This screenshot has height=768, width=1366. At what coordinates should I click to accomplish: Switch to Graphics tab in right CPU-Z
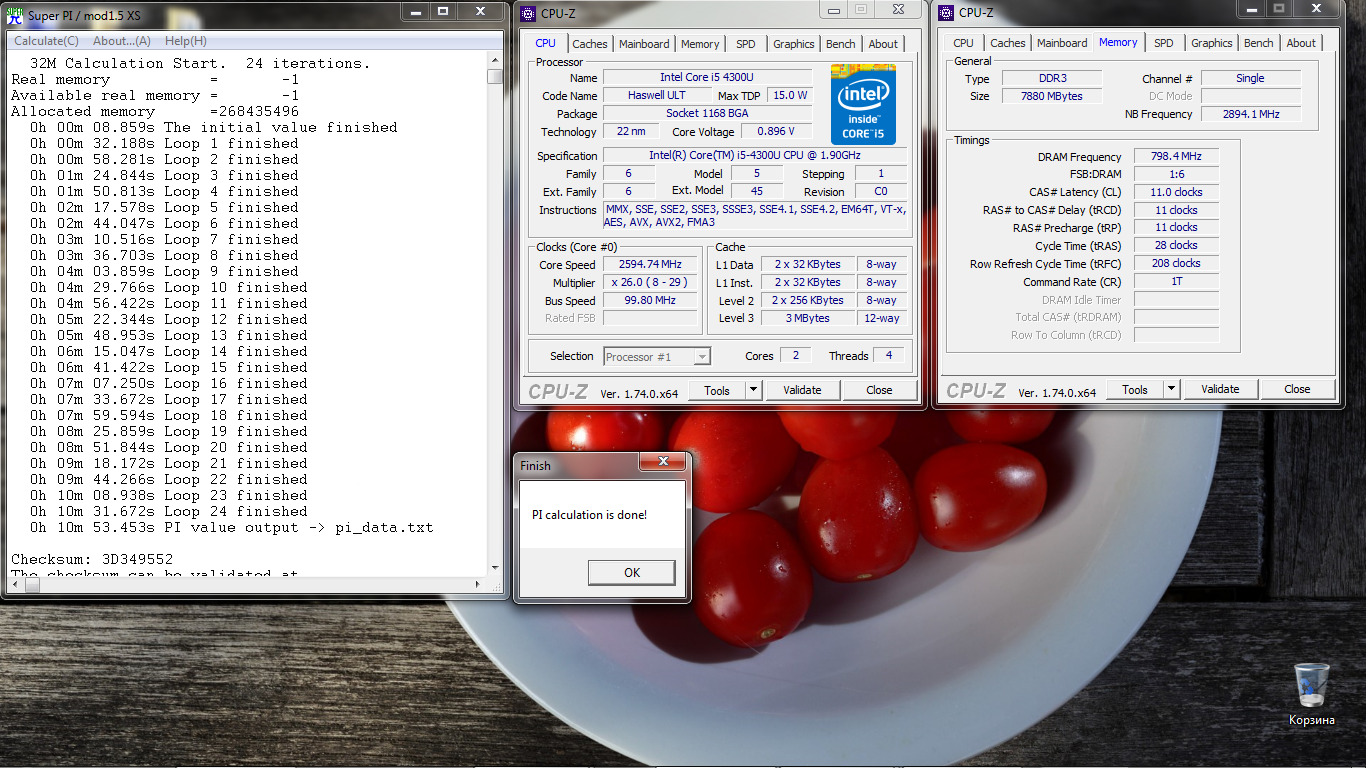pos(1212,43)
